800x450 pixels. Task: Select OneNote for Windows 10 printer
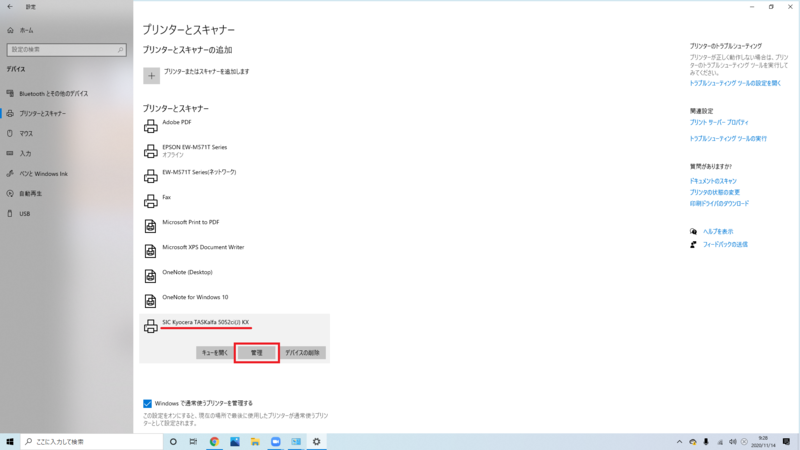(195, 297)
